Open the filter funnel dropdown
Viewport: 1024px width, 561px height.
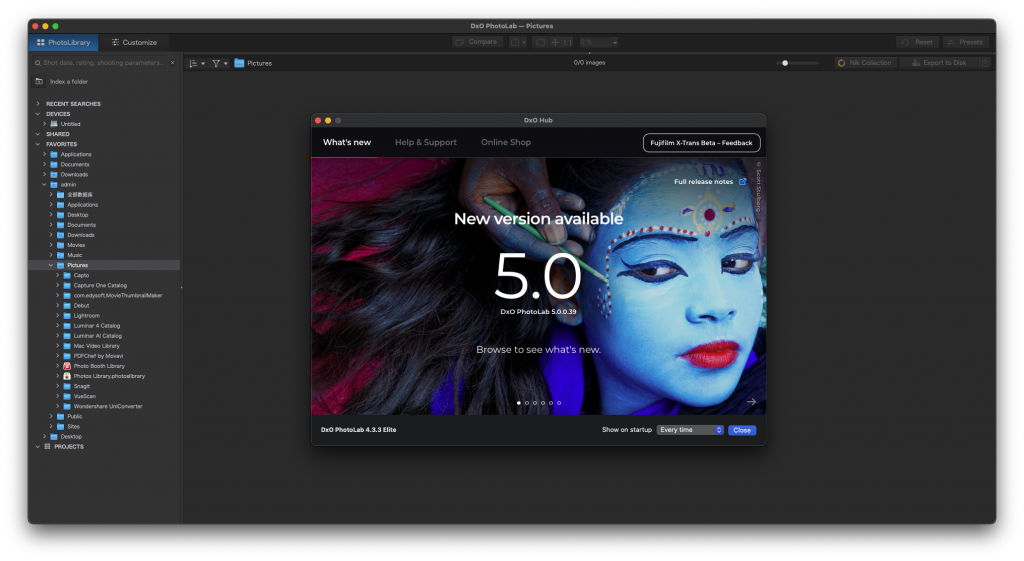coord(219,63)
